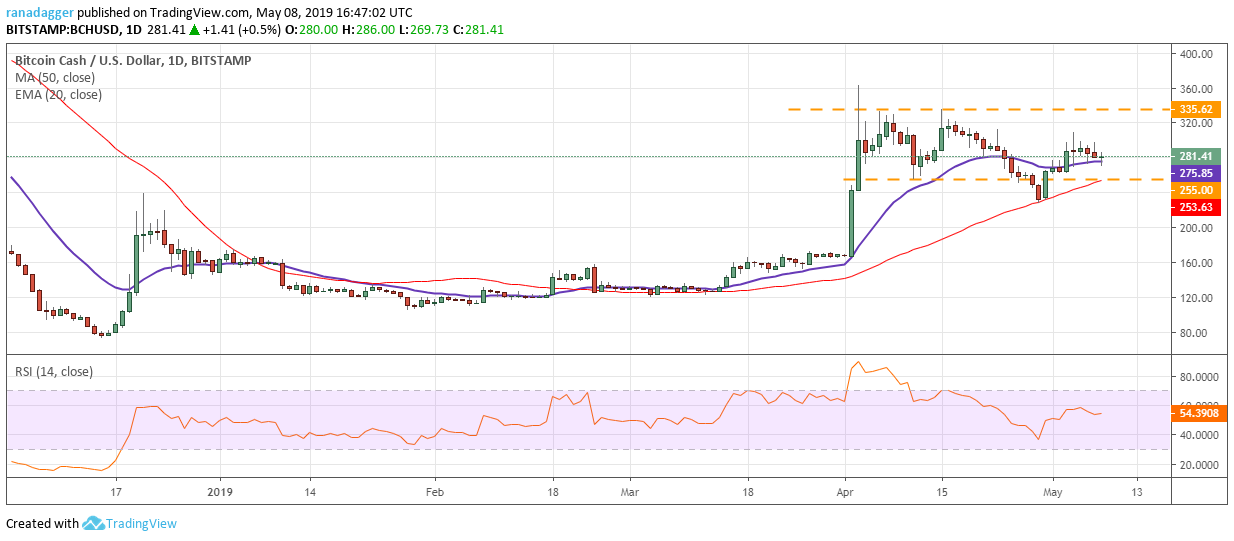Click the 54.3908 RSI value label
The width and height of the screenshot is (1234, 541).
pos(1197,413)
